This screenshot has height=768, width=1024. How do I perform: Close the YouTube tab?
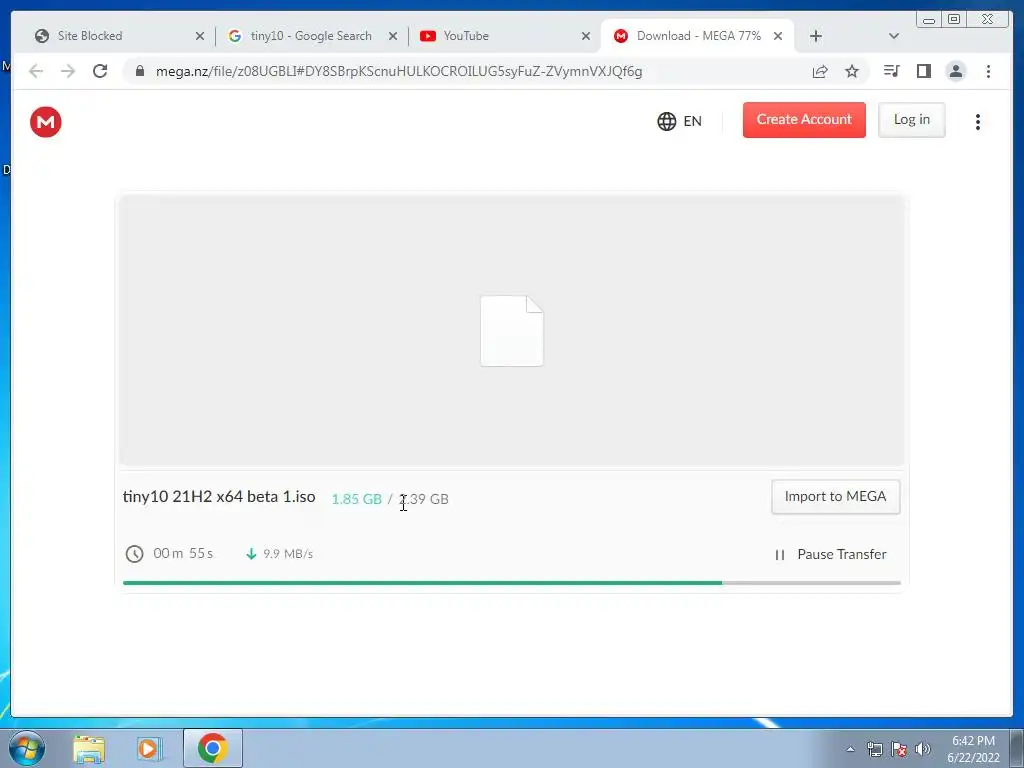[x=586, y=37]
